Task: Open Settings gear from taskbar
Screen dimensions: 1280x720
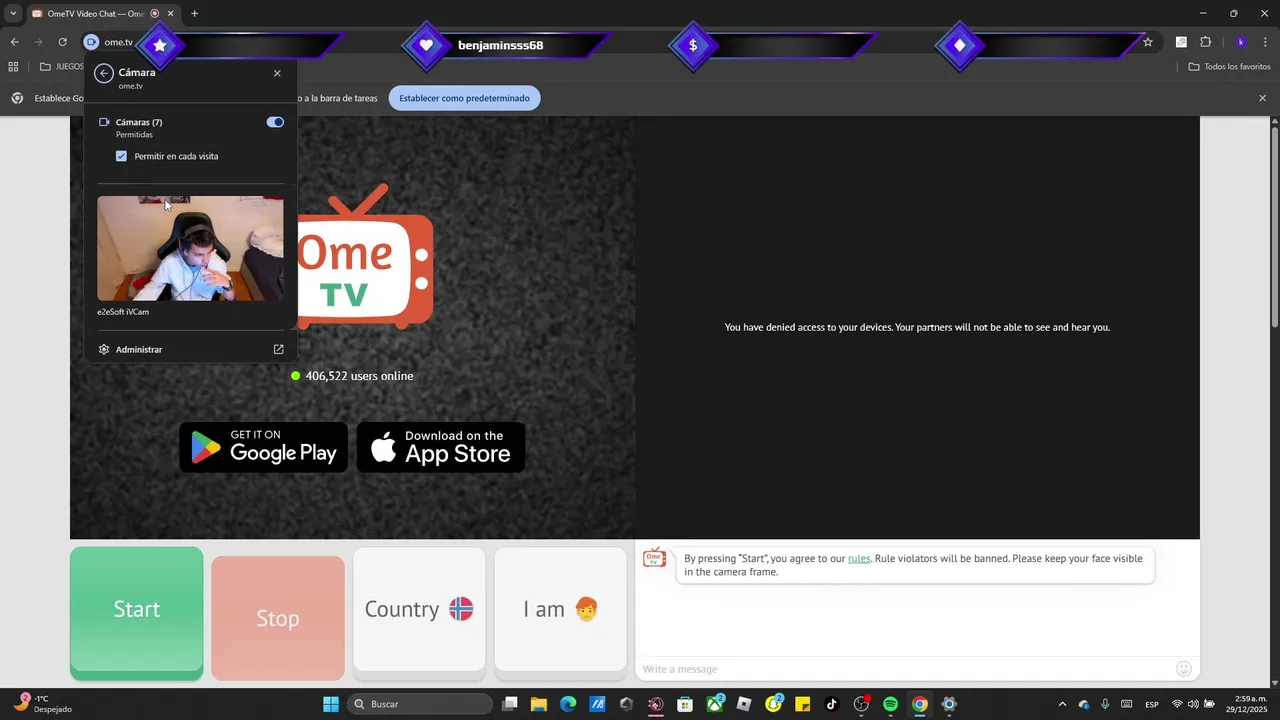Action: pyautogui.click(x=949, y=704)
